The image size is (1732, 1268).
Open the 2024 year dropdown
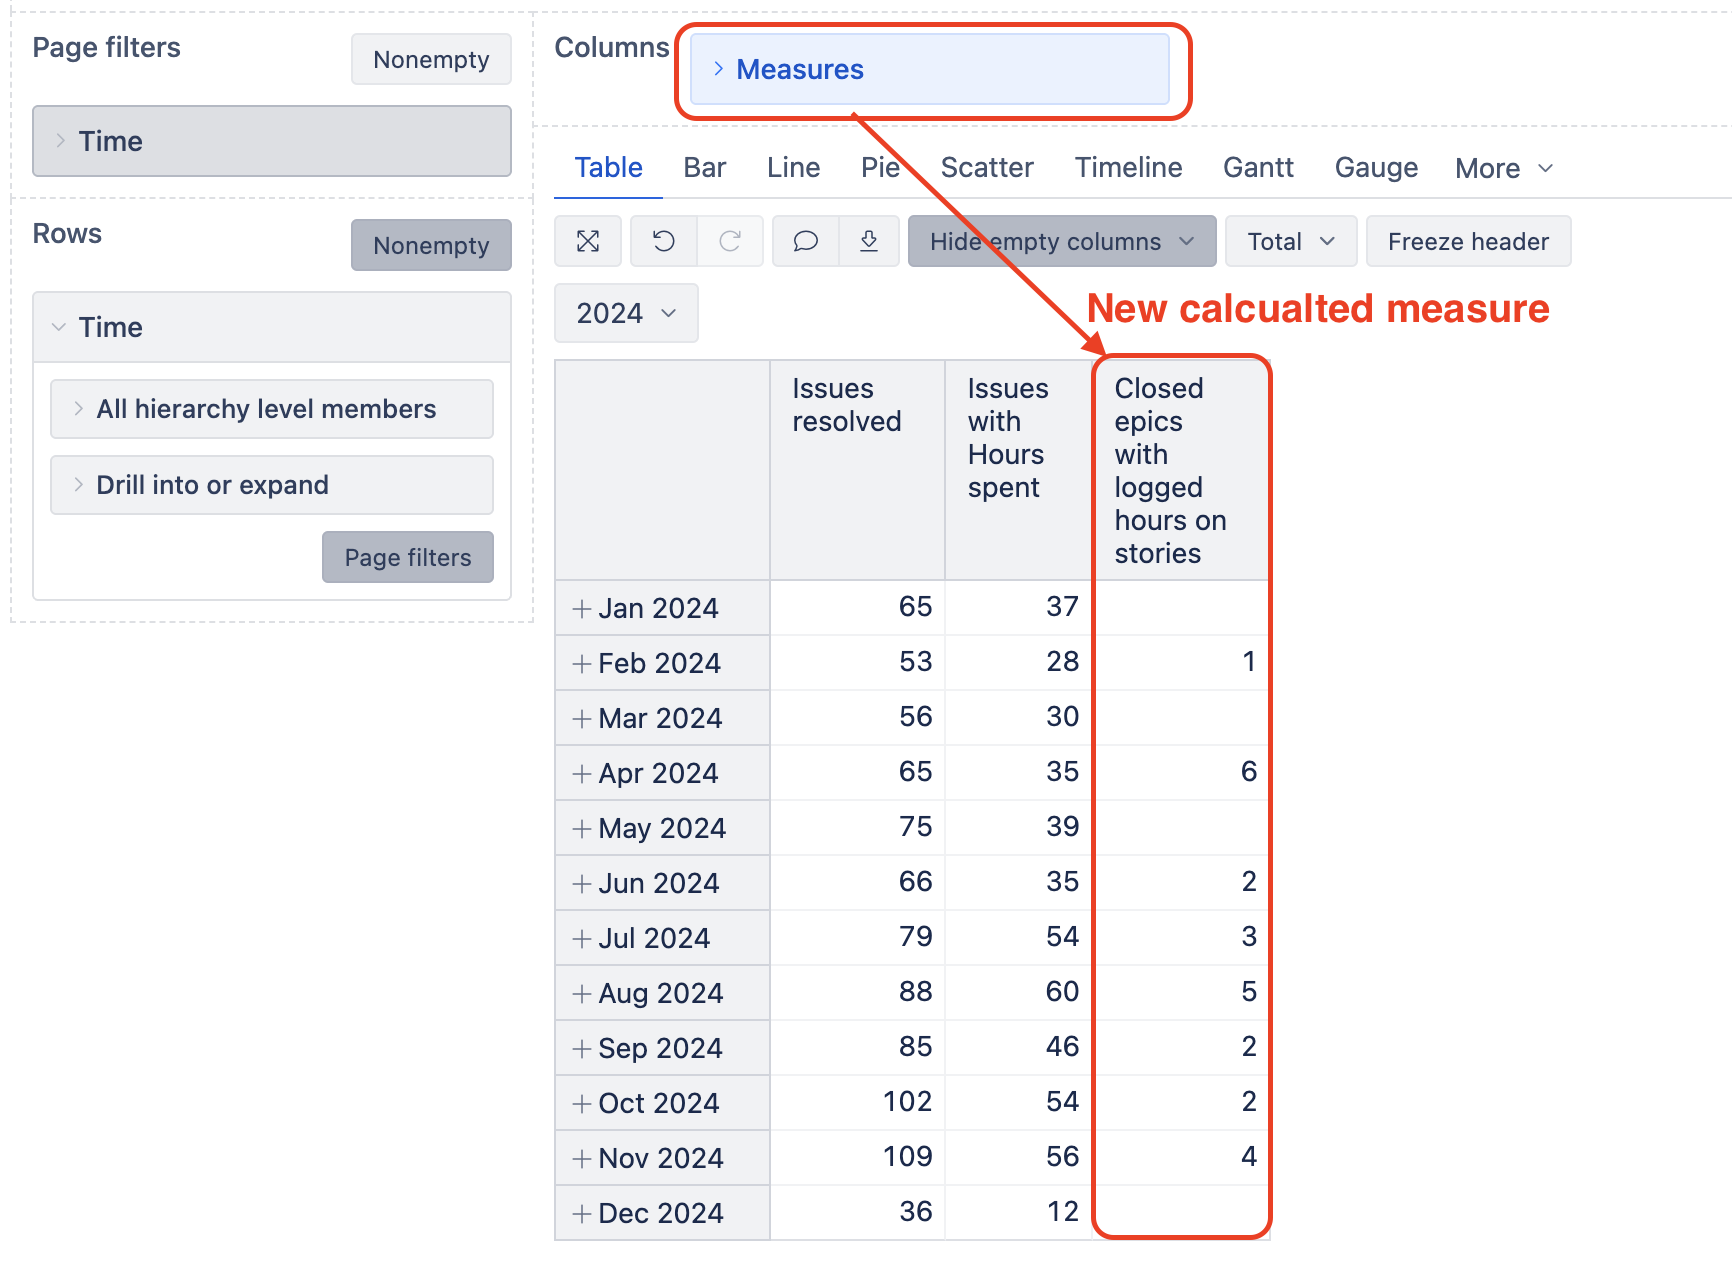[626, 313]
